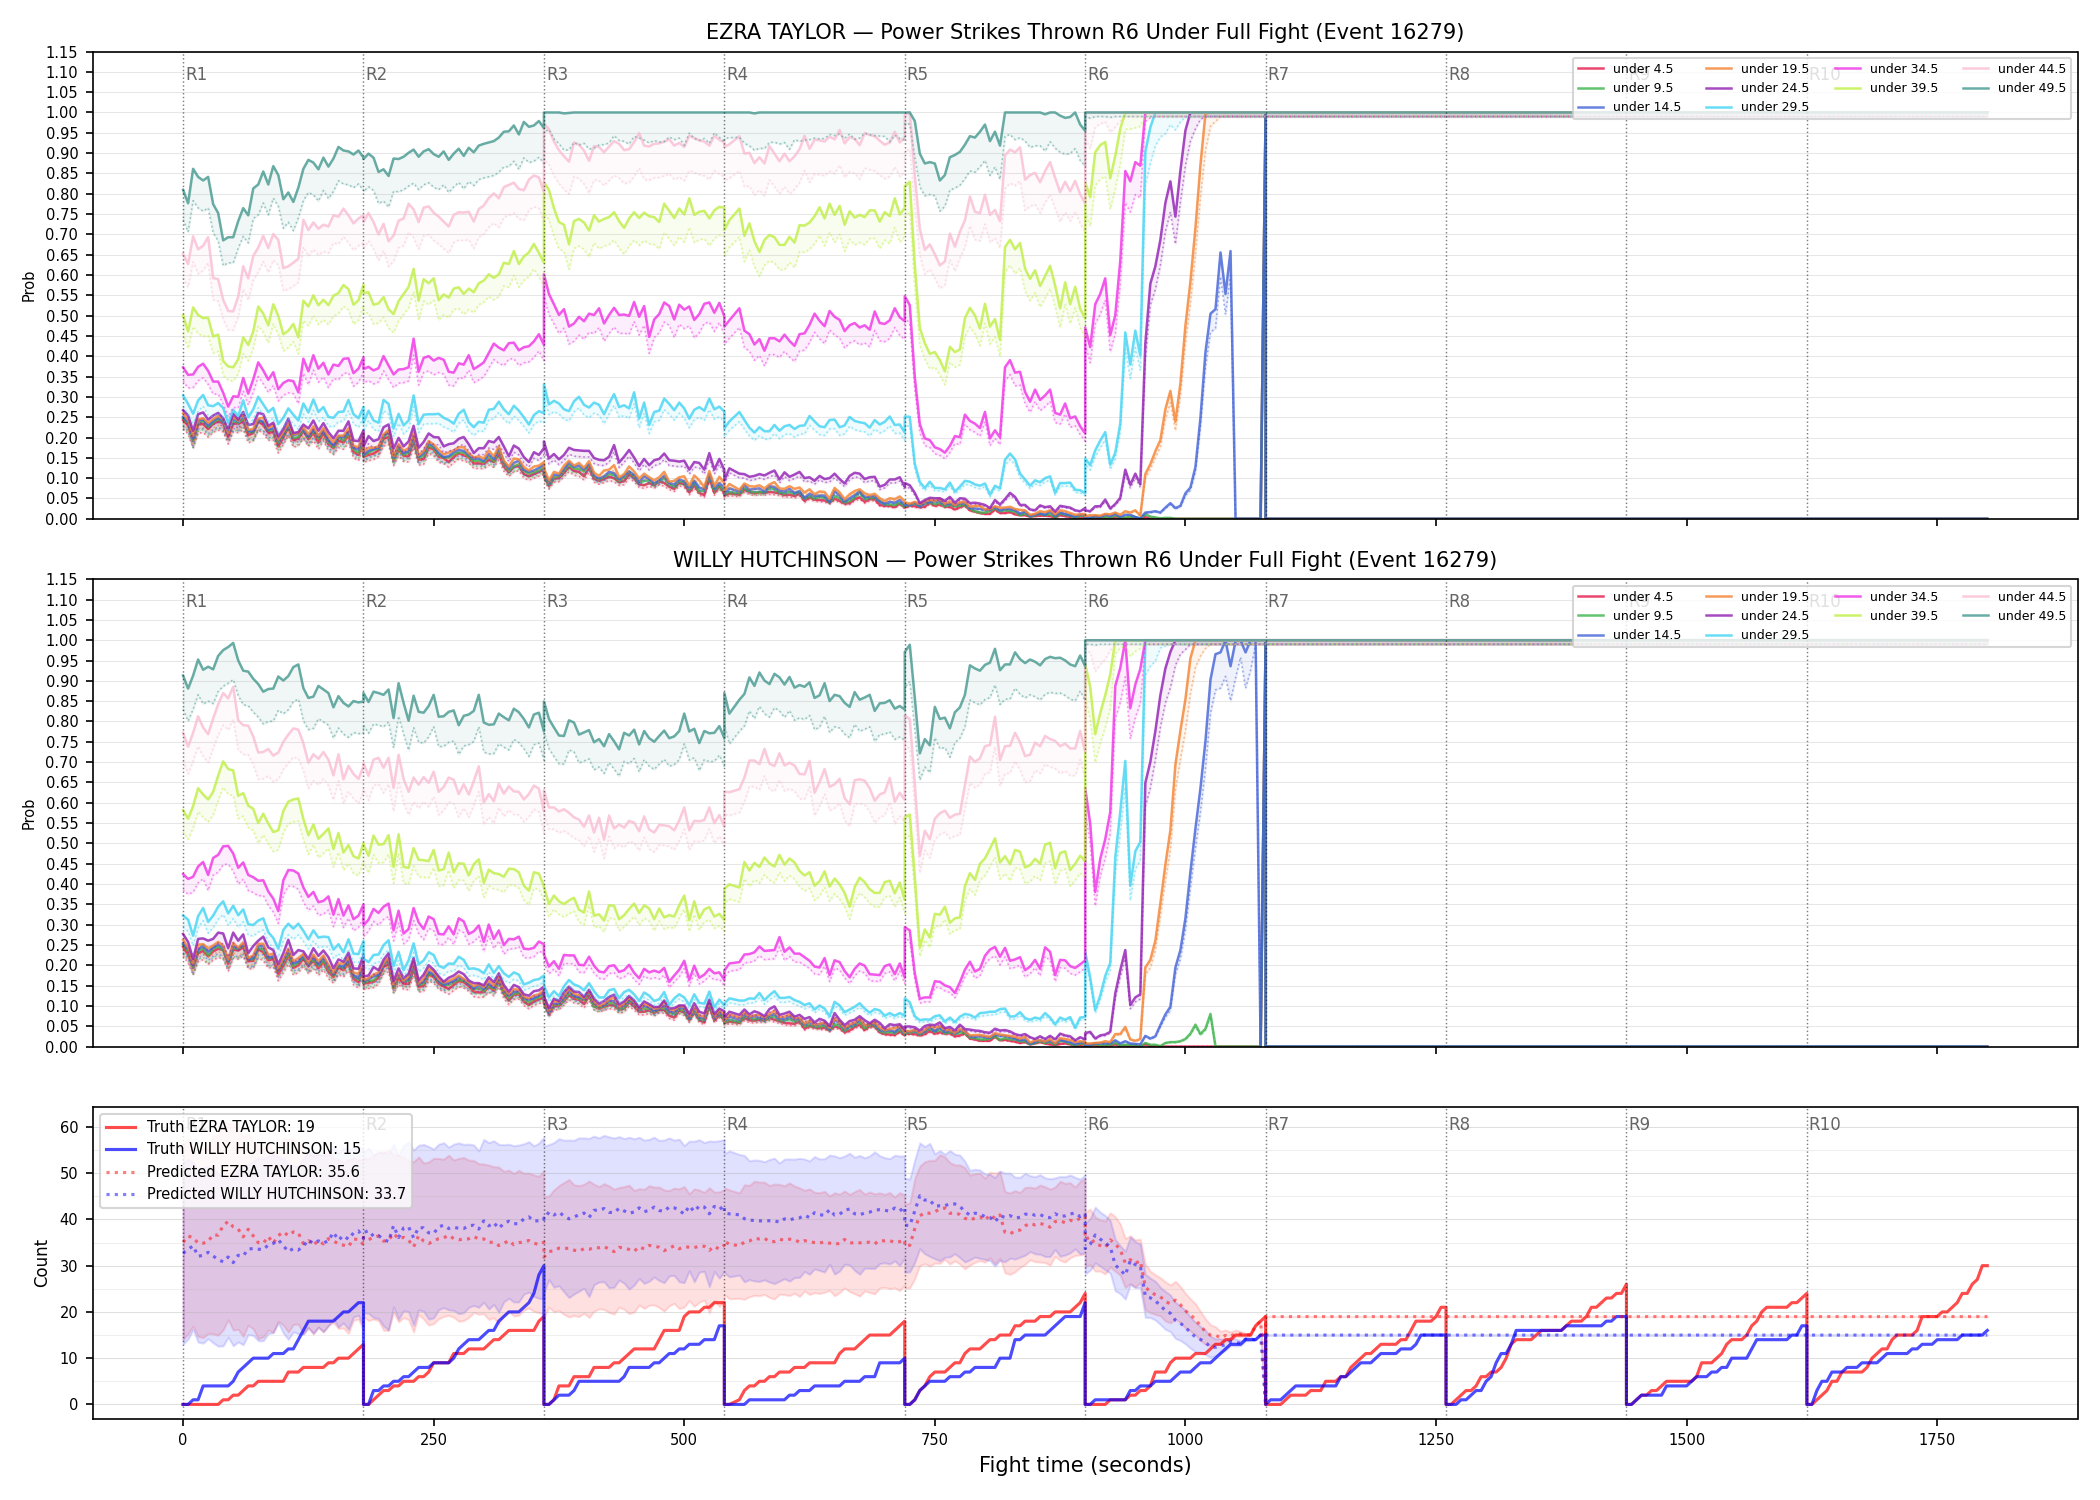Click the 'under 19.5' legend entry in the Willy Hutchinson chart
Screen dimensions: 2100x1500
[x=1757, y=597]
